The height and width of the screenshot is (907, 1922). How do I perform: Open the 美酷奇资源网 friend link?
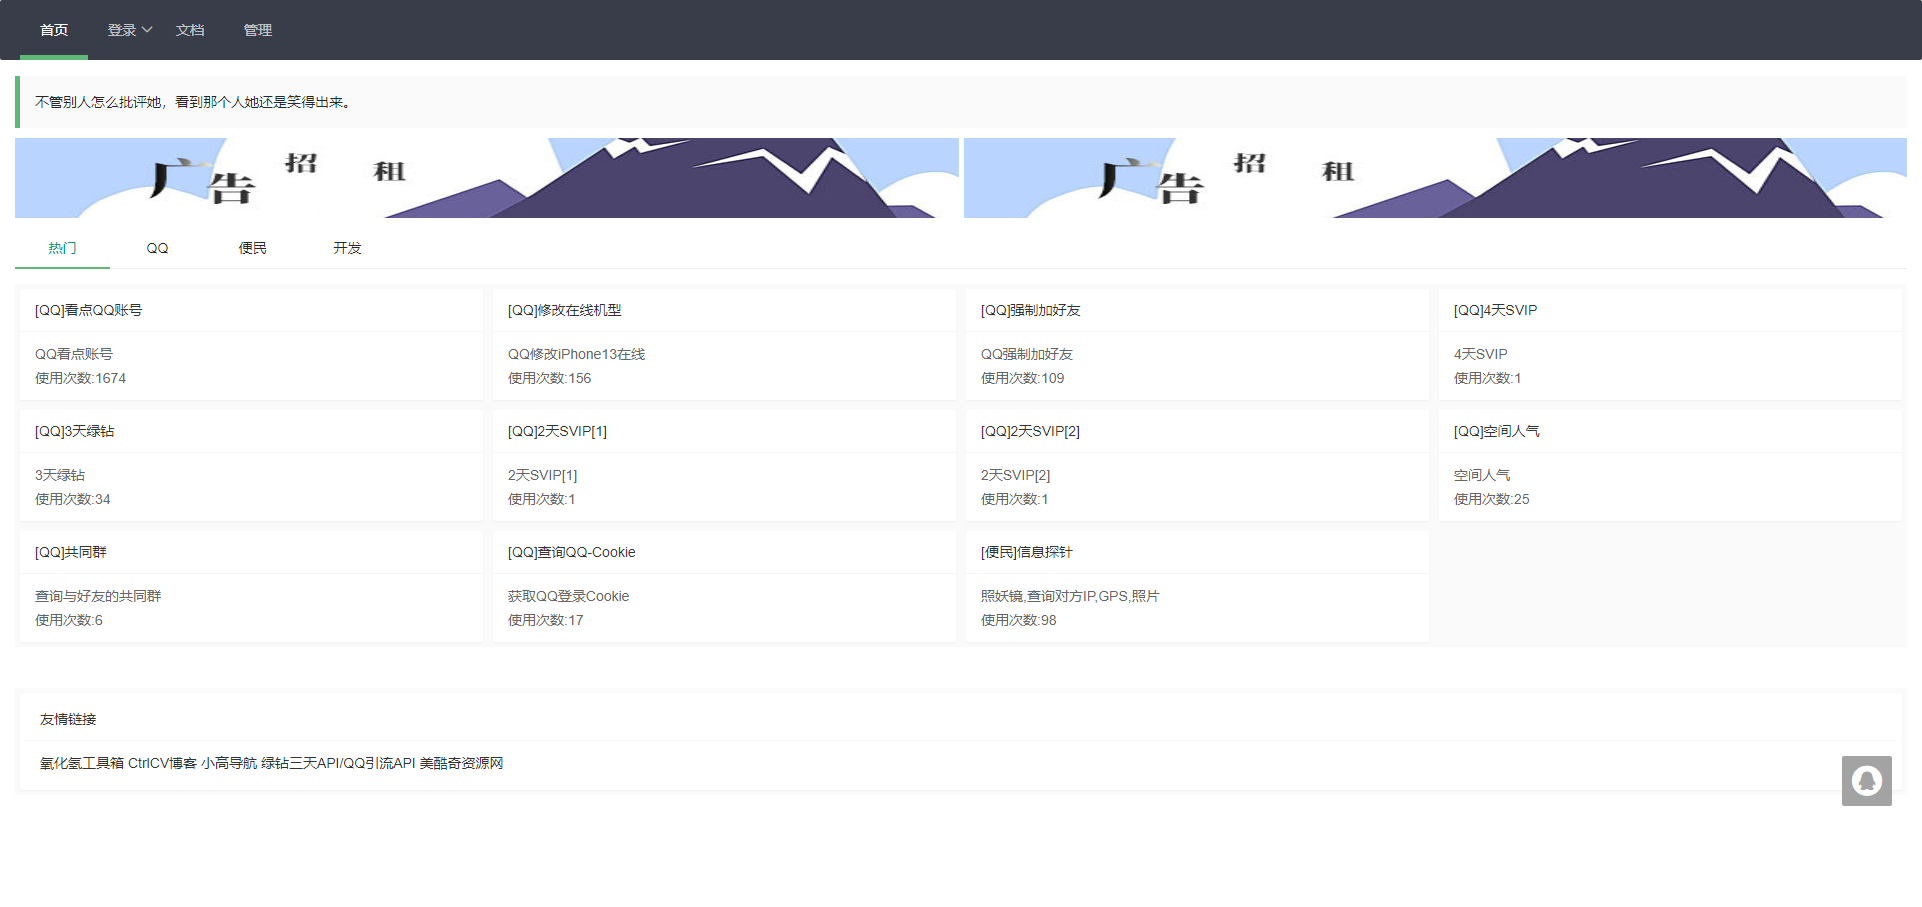click(x=463, y=763)
